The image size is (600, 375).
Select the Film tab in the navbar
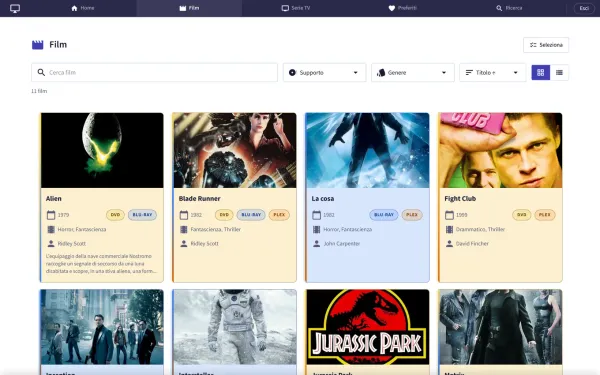[x=189, y=8]
